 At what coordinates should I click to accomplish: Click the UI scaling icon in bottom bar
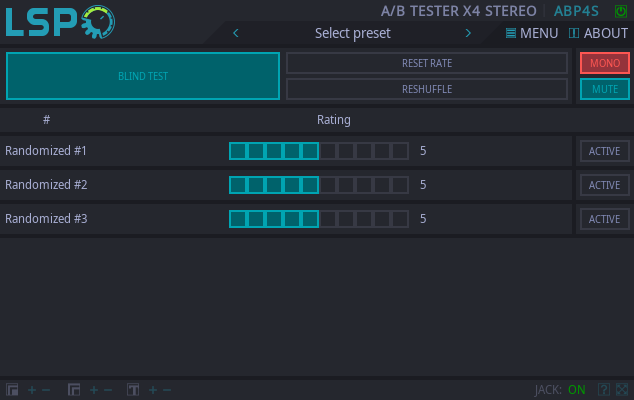coord(12,390)
